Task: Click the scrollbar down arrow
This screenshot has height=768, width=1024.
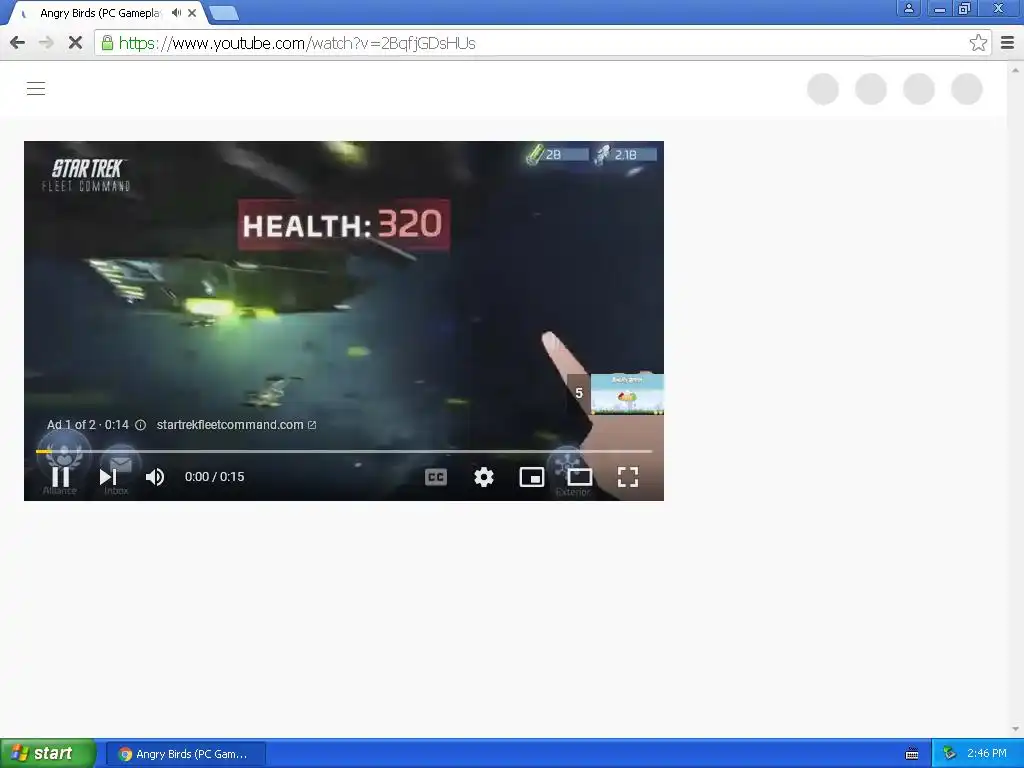Action: 1015,729
